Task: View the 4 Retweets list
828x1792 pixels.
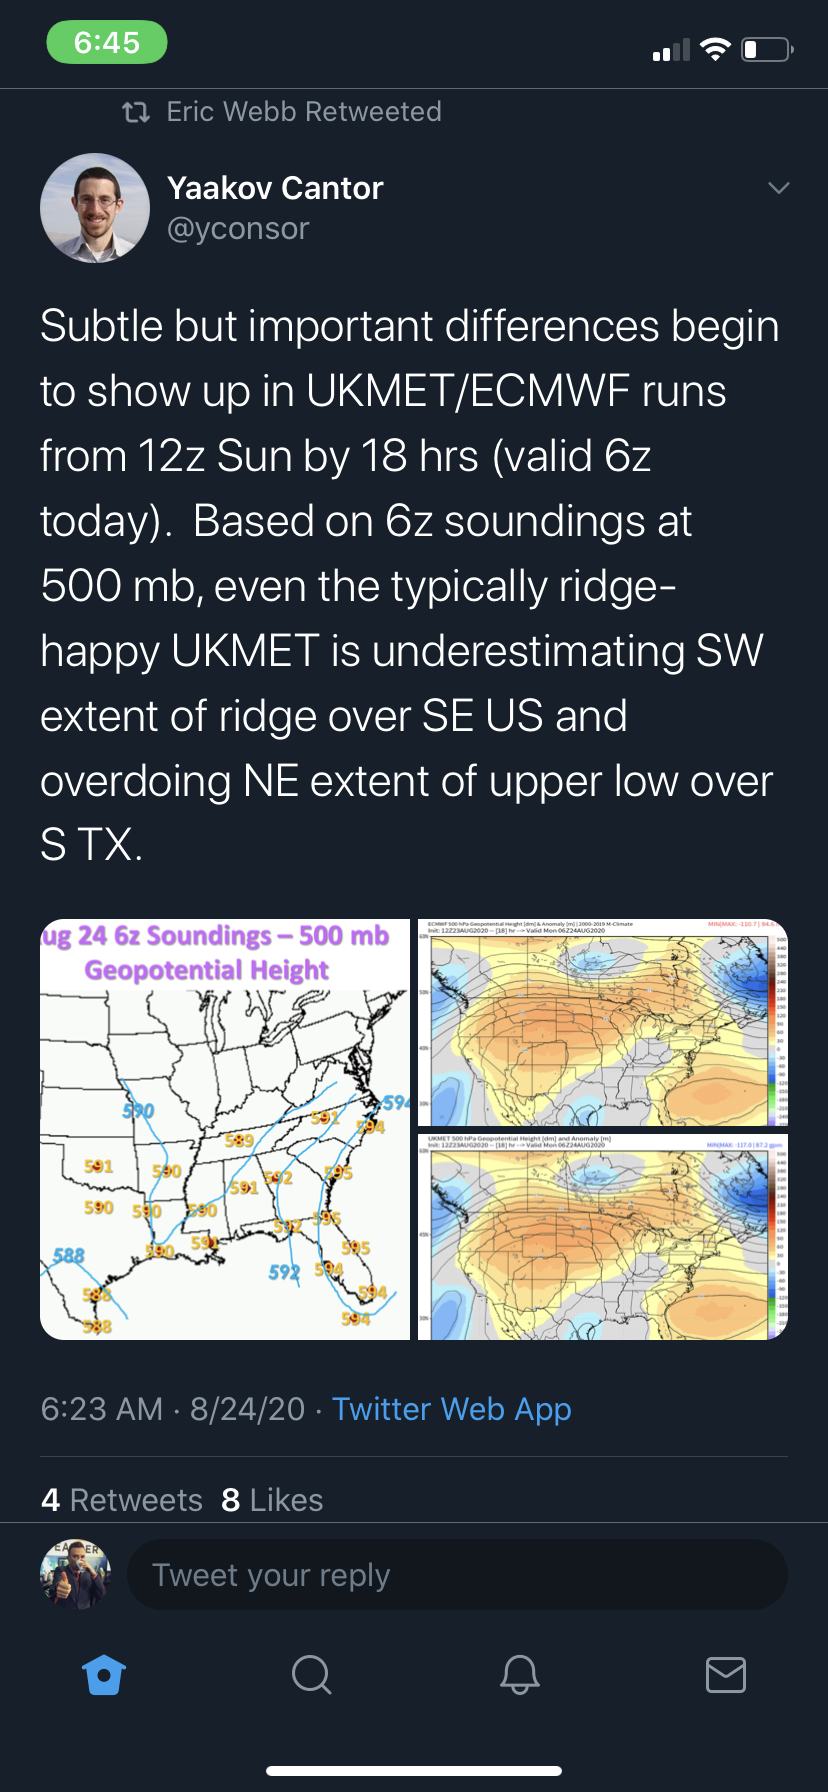Action: point(122,1500)
